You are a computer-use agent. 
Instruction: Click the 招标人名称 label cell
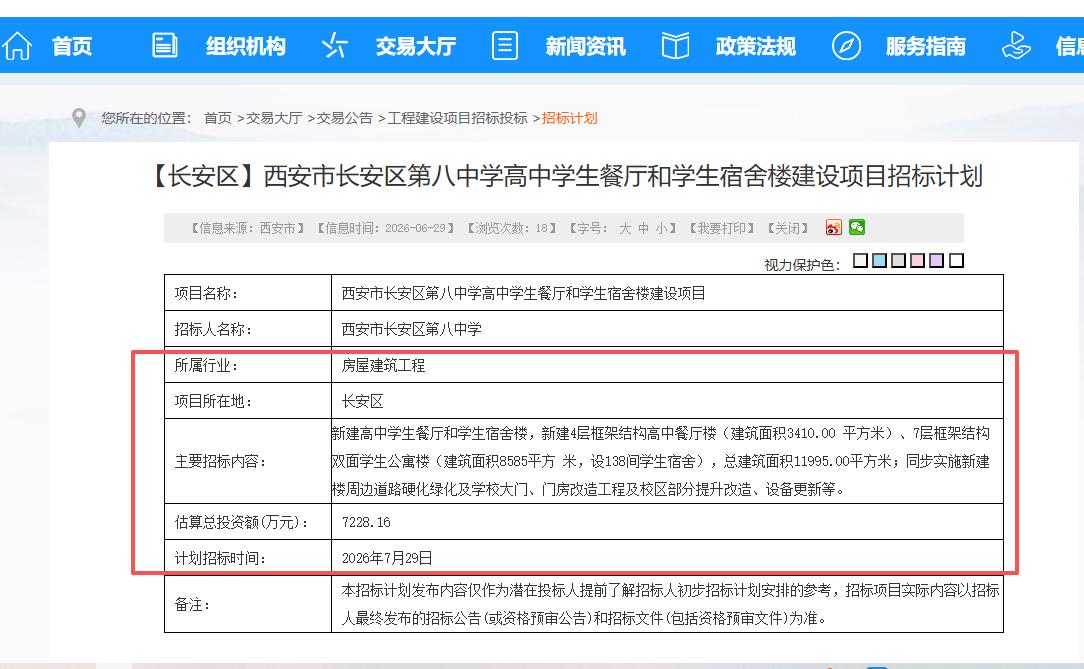click(x=248, y=329)
